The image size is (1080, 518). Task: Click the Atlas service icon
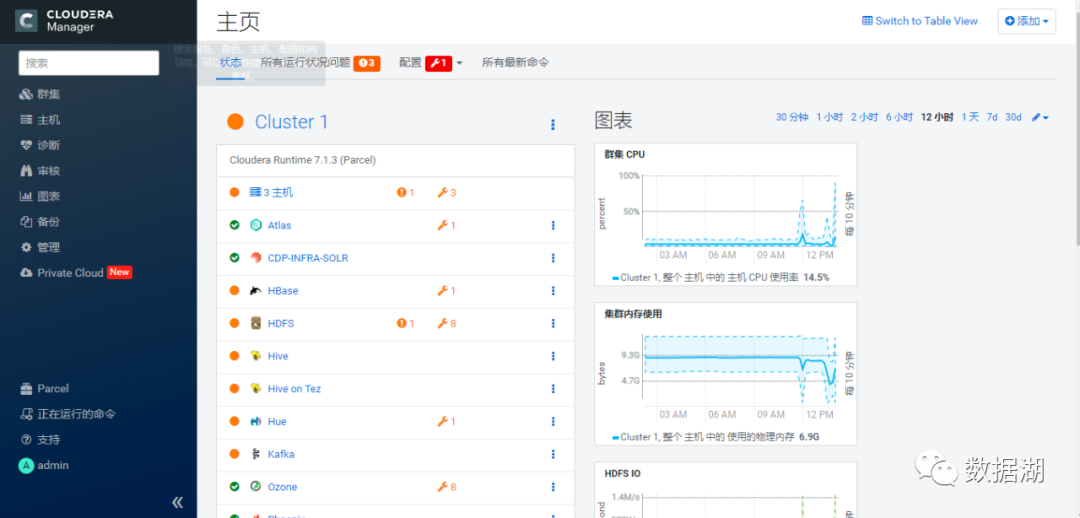[256, 225]
